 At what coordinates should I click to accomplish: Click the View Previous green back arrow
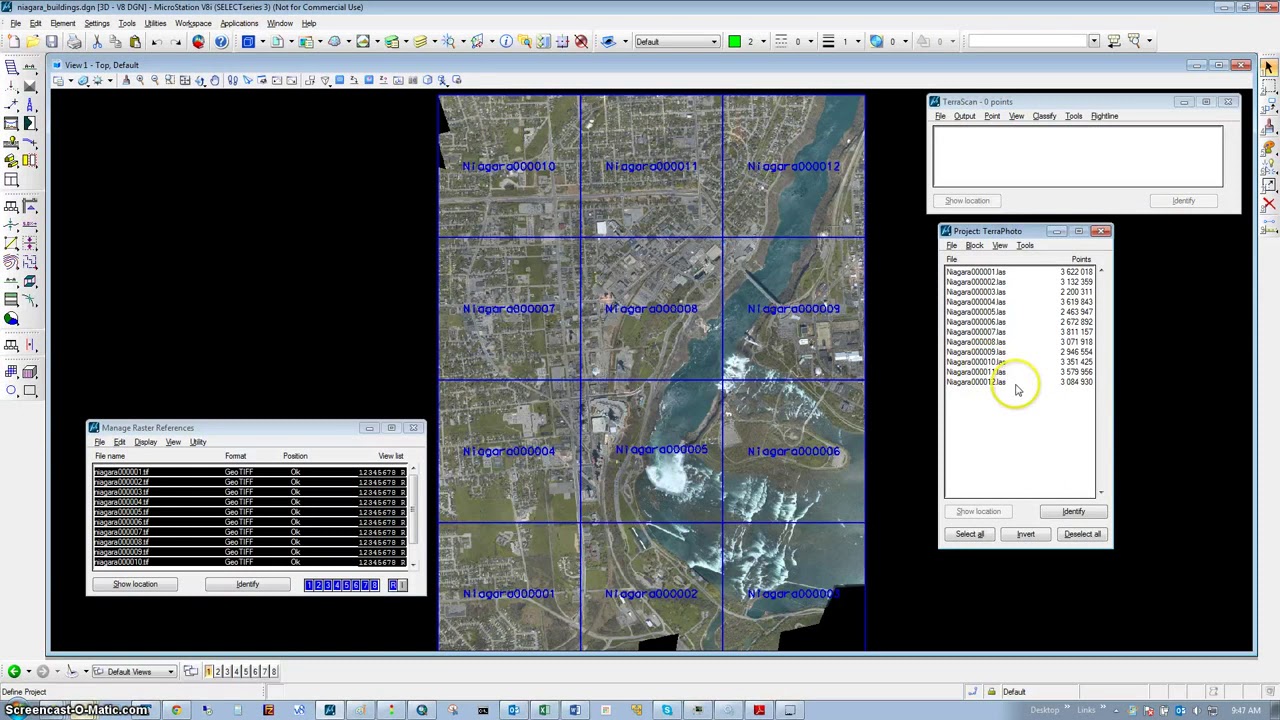pos(14,671)
